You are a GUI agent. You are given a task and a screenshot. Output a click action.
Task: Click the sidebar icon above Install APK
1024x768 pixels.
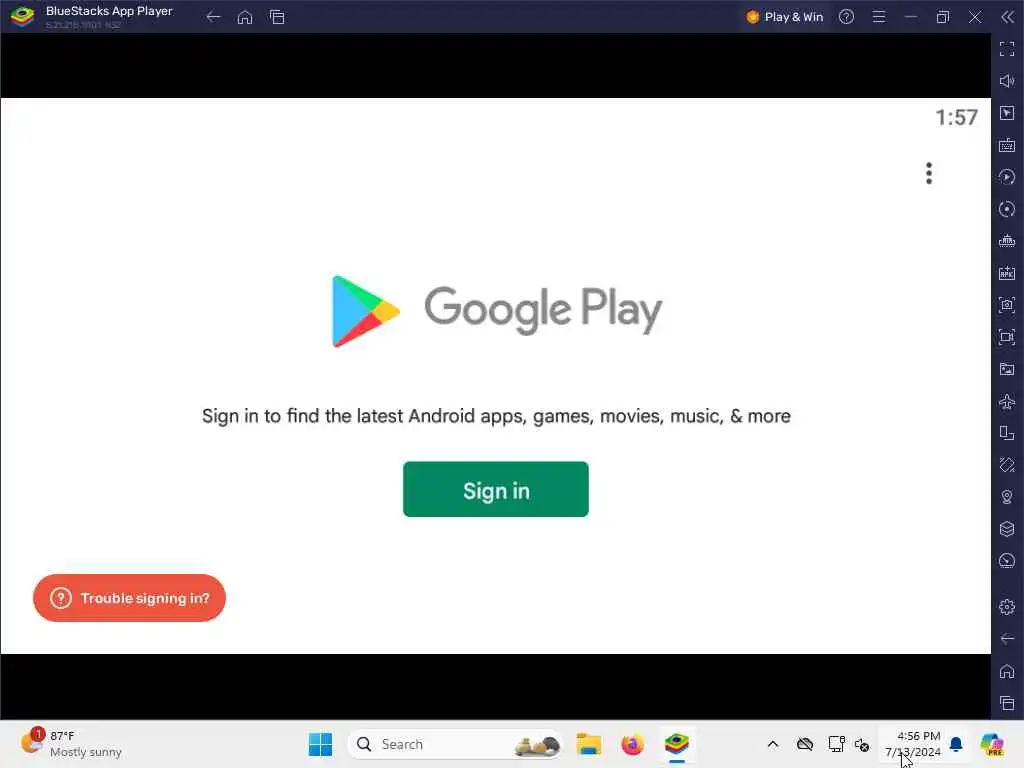[x=1007, y=241]
